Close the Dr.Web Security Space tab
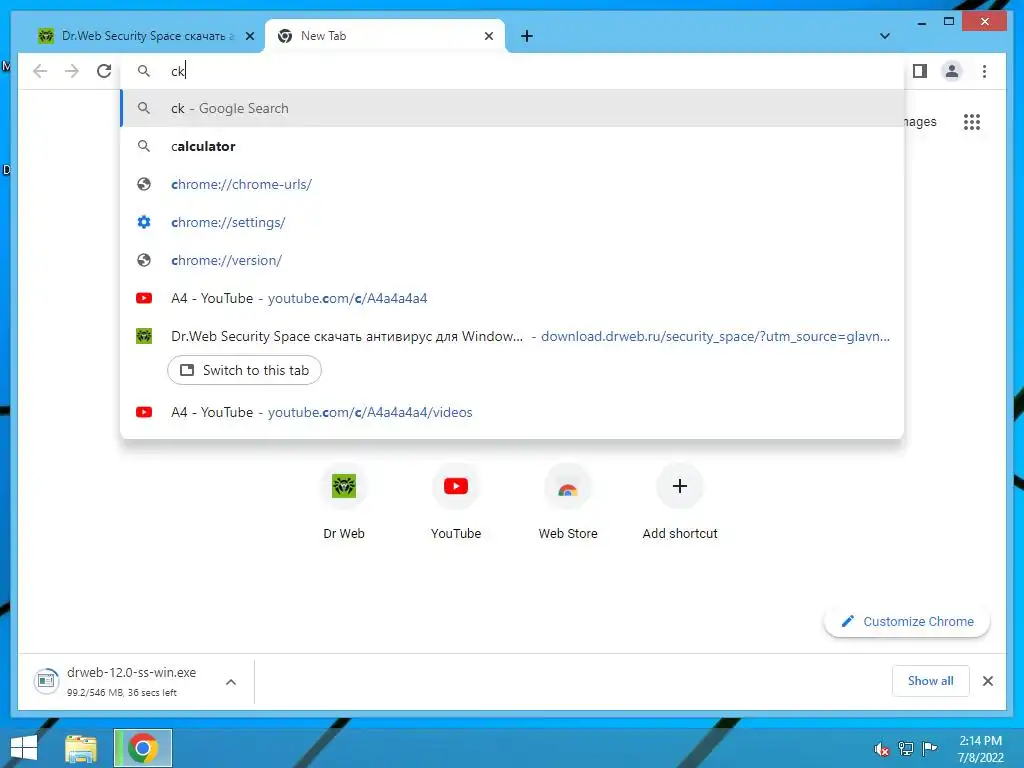 point(249,36)
